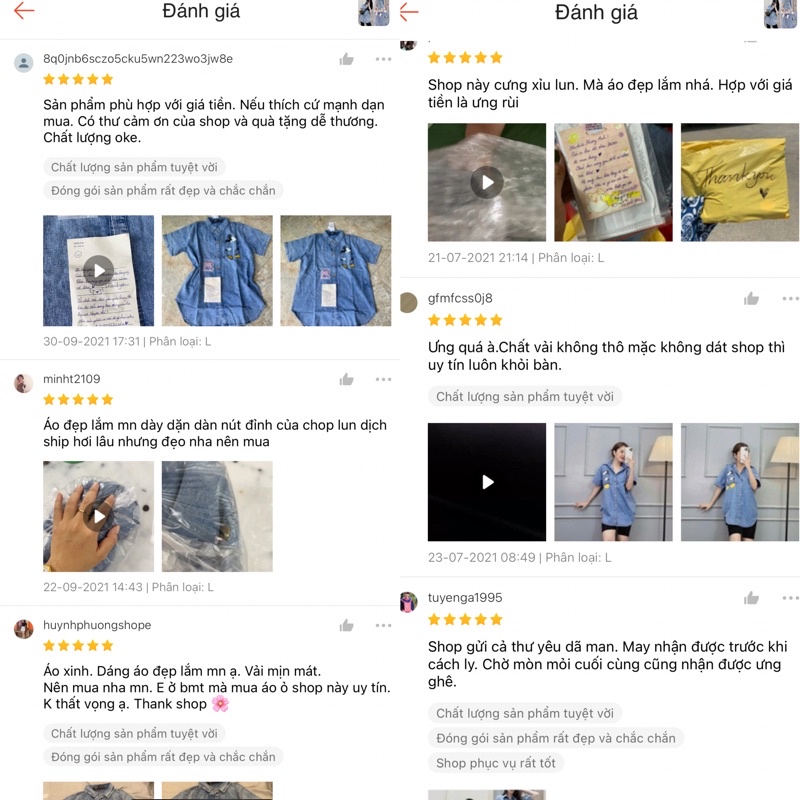This screenshot has width=800, height=800.
Task: Tap the back arrow in left panel
Action: tap(23, 11)
